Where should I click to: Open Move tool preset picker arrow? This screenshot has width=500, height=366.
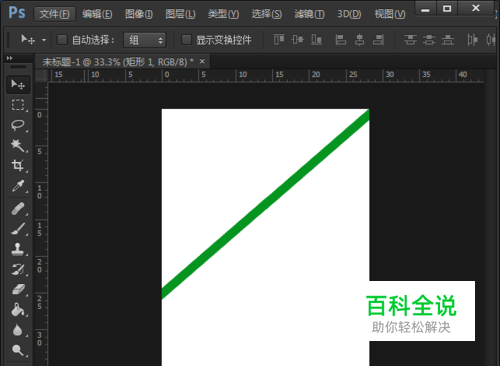[44, 40]
